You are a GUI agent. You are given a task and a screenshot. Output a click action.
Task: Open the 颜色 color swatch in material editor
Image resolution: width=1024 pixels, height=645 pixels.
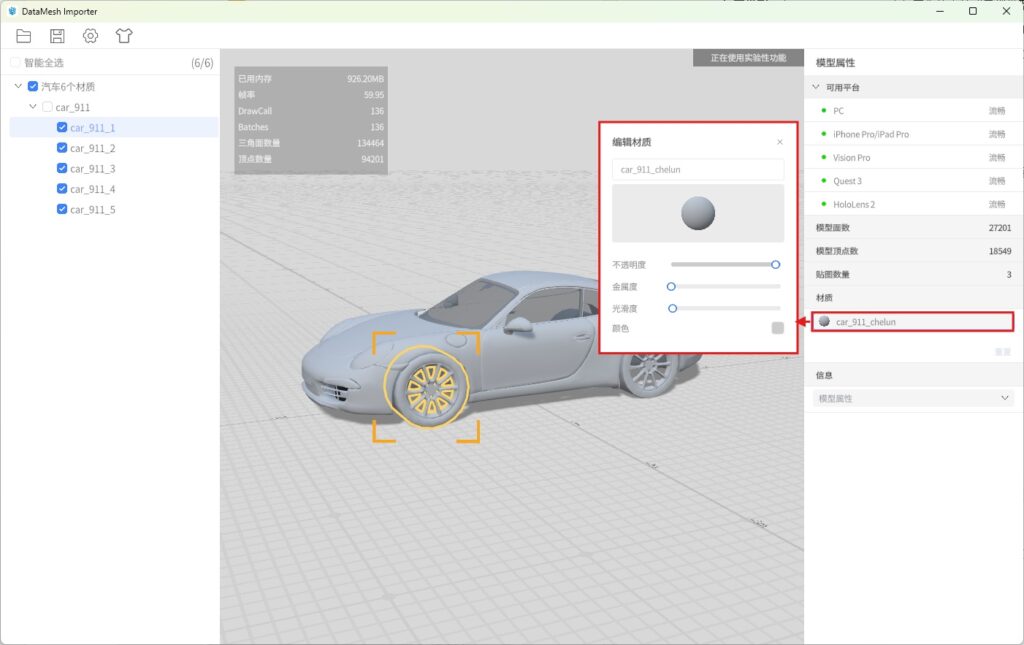pos(777,328)
